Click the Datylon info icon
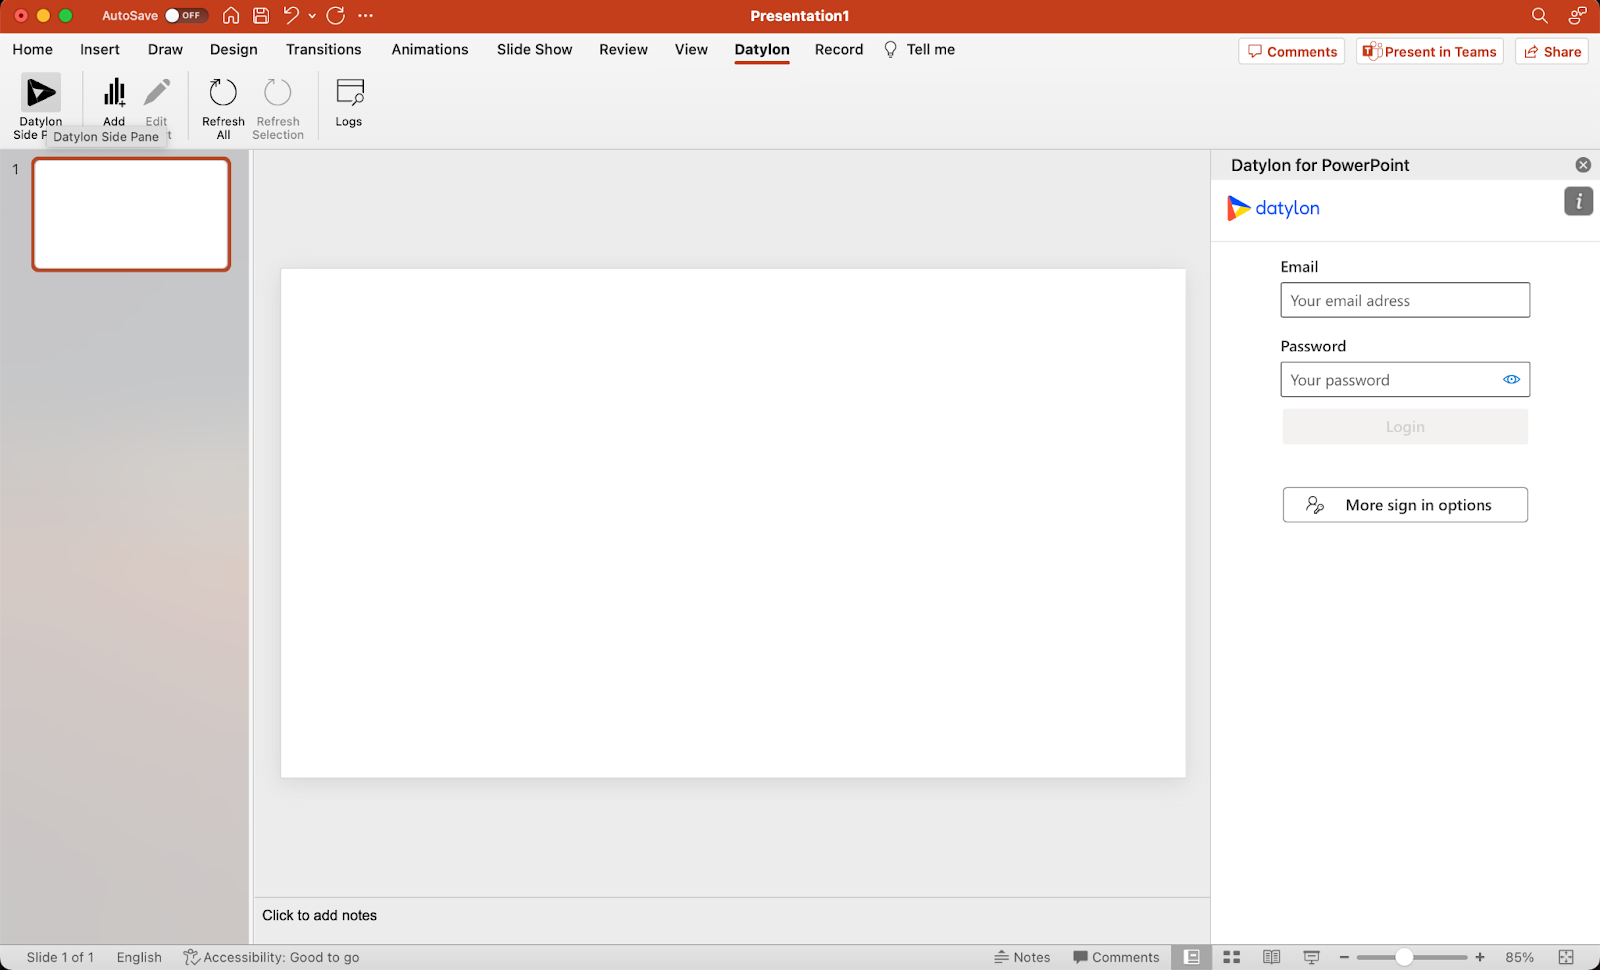This screenshot has width=1600, height=970. click(x=1579, y=201)
